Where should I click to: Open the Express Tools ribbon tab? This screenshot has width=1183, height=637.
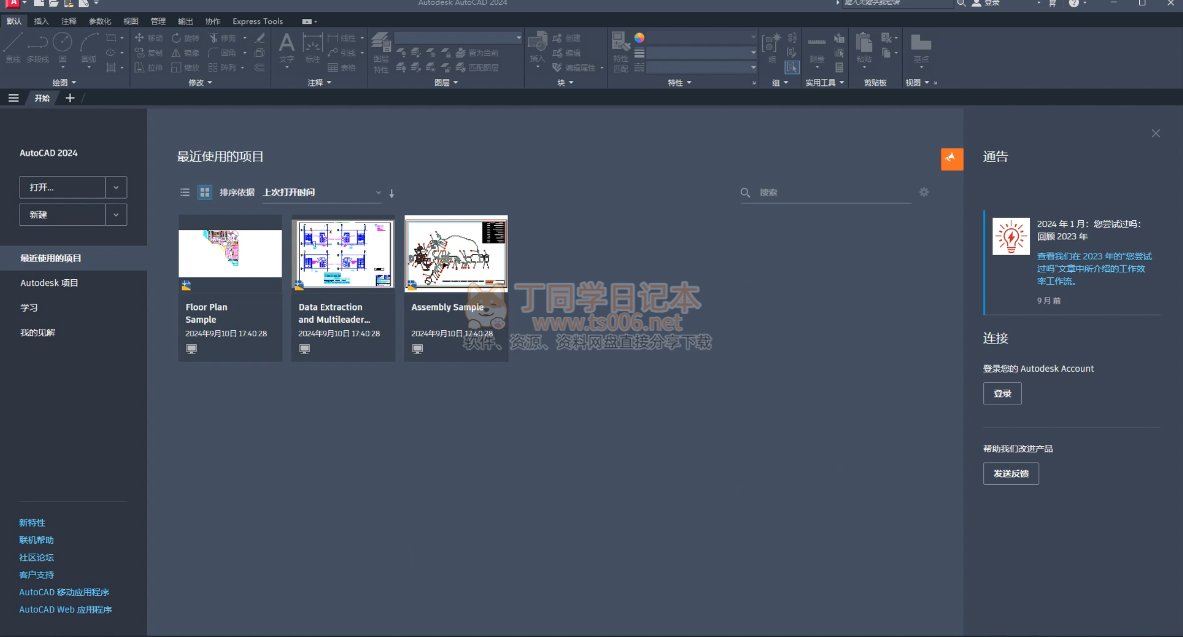click(x=257, y=21)
